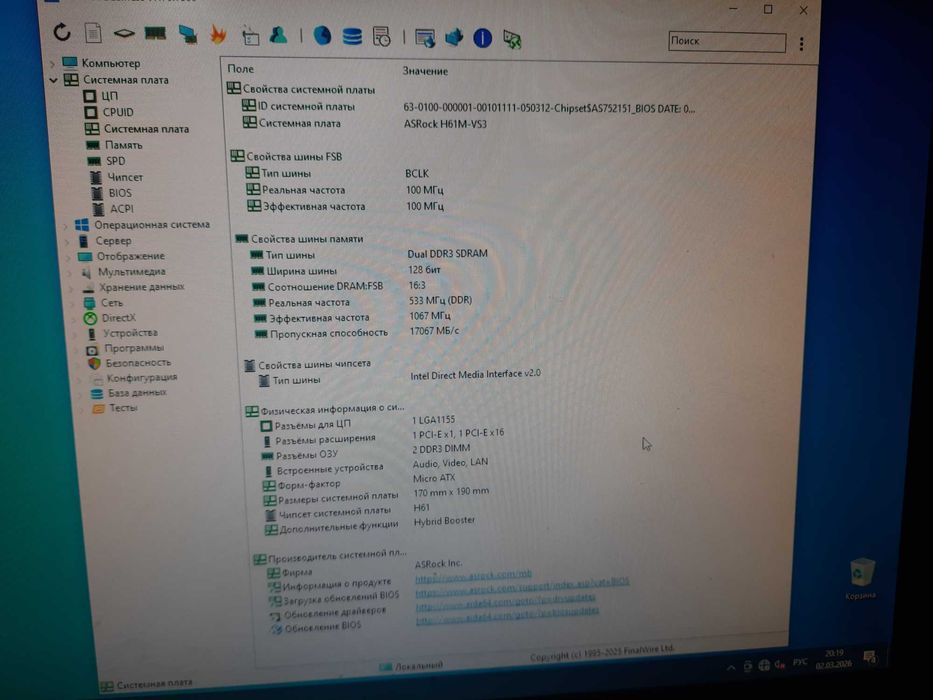The height and width of the screenshot is (700, 933).
Task: Click the green RAM module toolbar icon
Action: pyautogui.click(x=155, y=33)
